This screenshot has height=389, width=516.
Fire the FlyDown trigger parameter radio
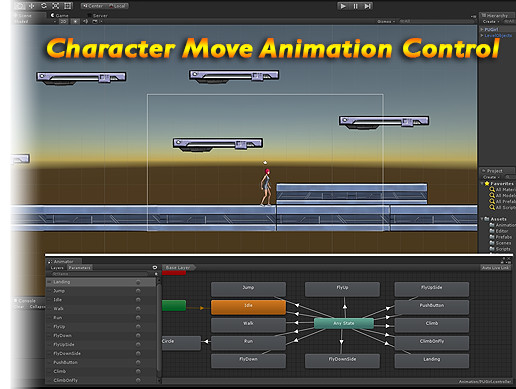click(138, 336)
